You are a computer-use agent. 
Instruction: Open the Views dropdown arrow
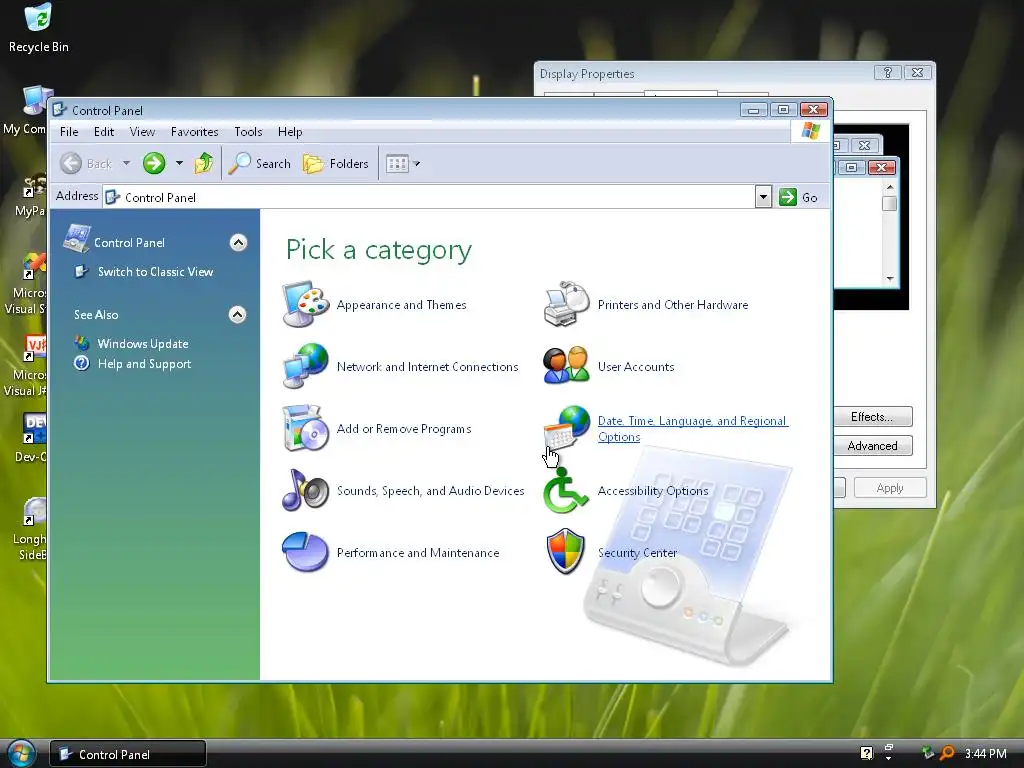click(417, 163)
